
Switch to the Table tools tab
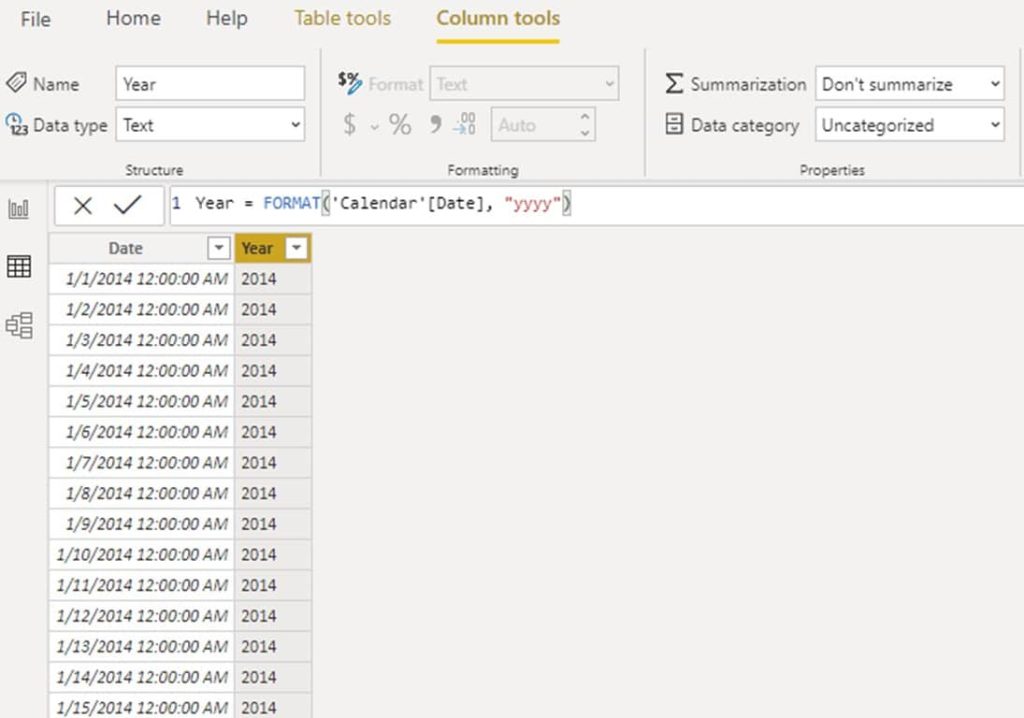(342, 17)
